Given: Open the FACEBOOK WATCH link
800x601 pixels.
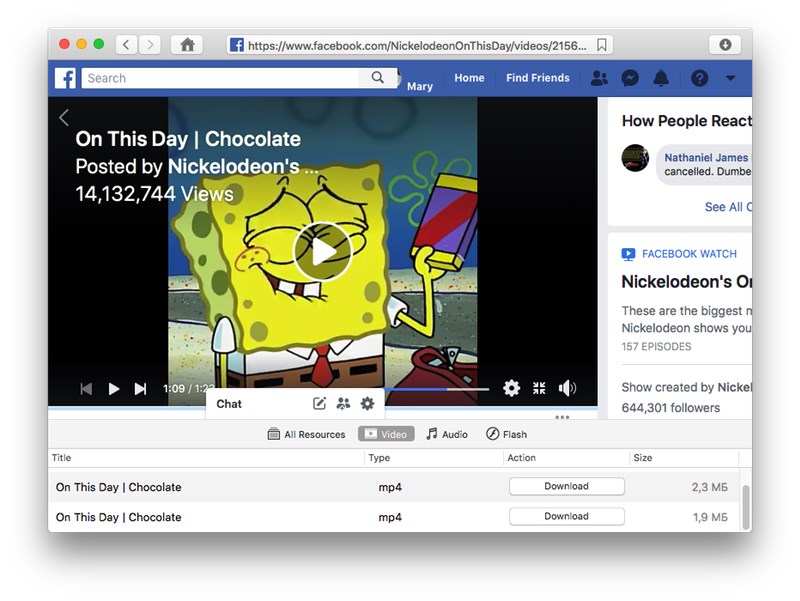Looking at the screenshot, I should [x=689, y=254].
